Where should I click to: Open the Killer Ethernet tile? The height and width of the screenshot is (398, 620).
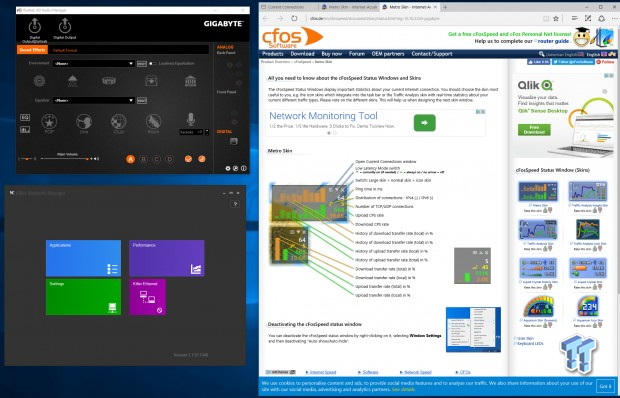coord(147,297)
